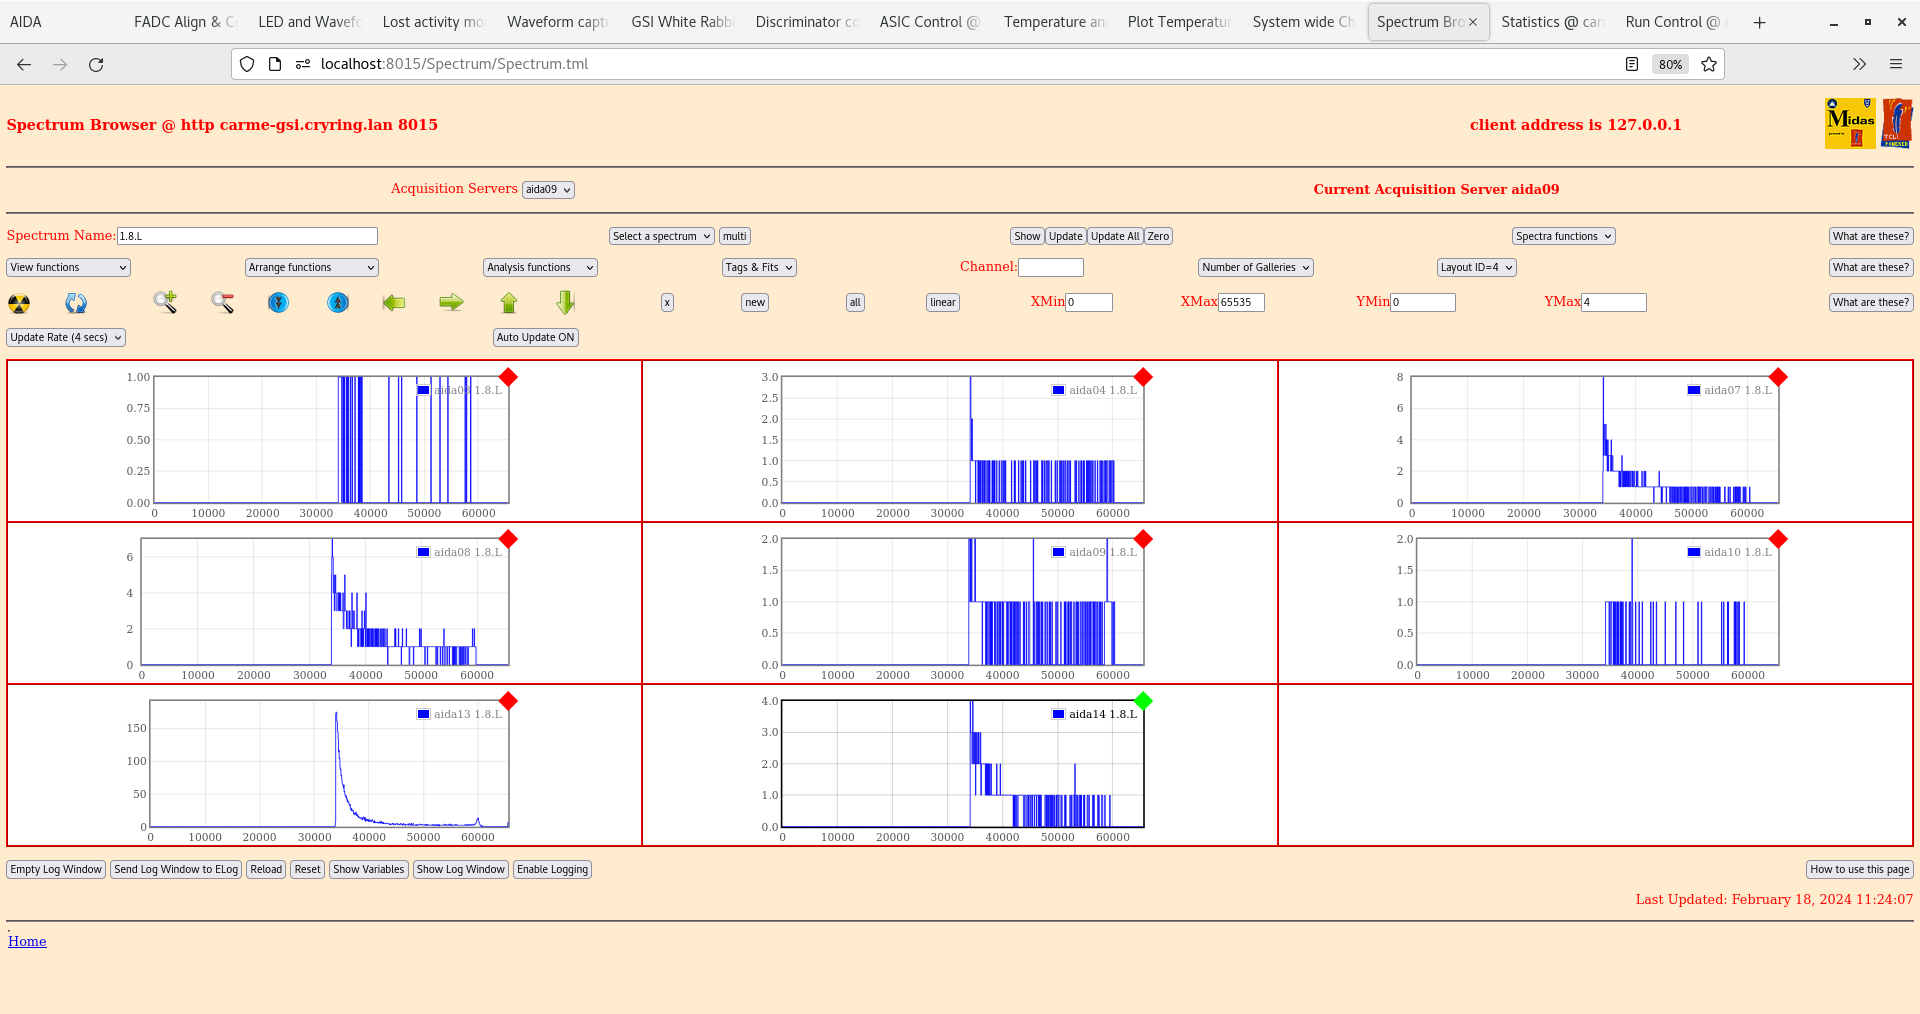Screen dimensions: 1920x1014
Task: Zoom in with the magnifier plus icon
Action: (x=165, y=302)
